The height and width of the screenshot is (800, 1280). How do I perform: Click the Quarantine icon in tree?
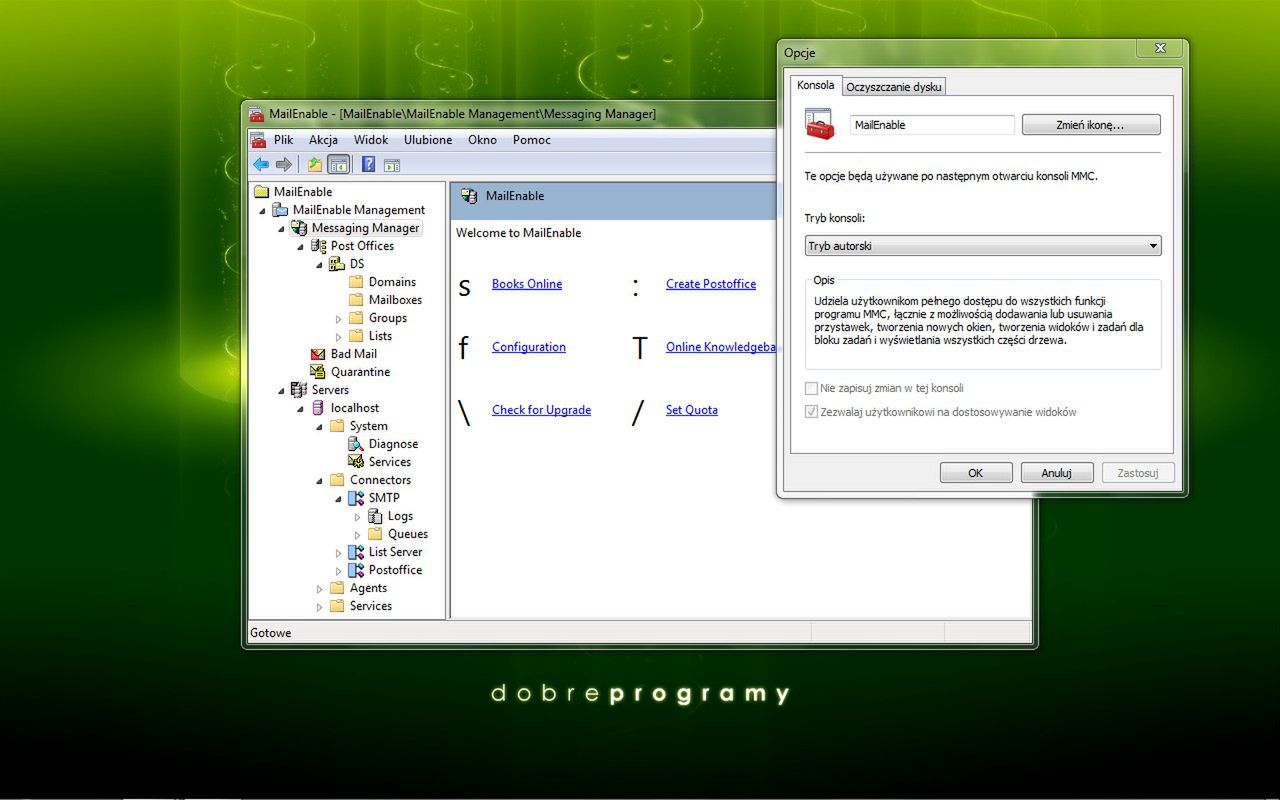point(318,372)
